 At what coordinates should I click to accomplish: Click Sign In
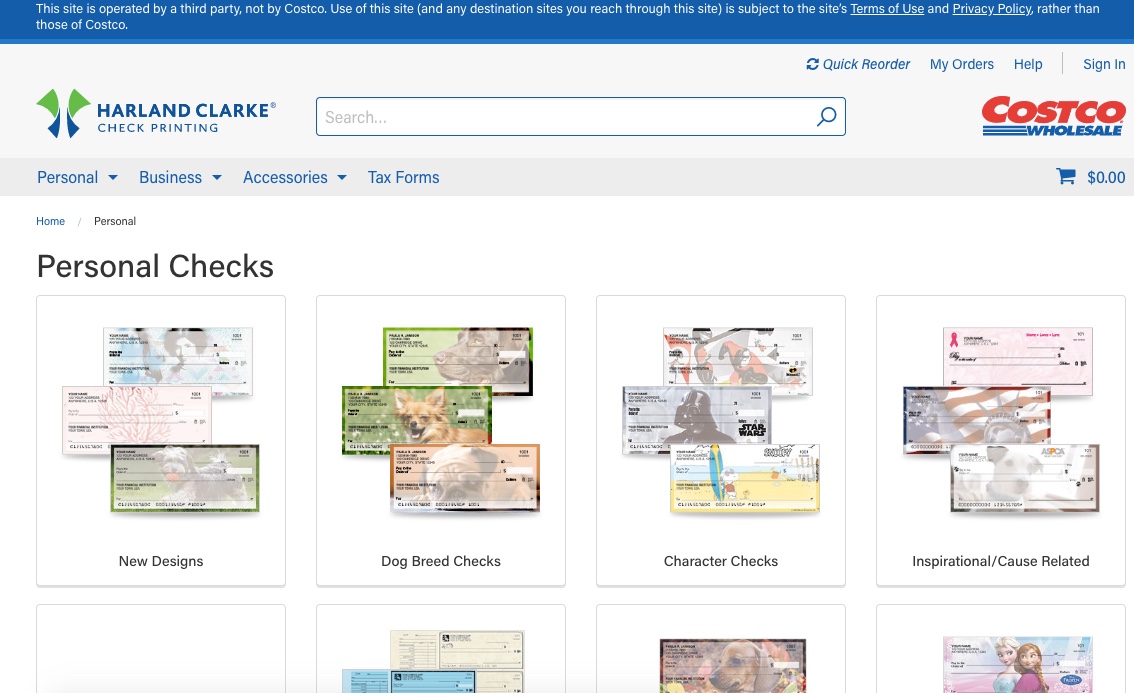(1104, 64)
